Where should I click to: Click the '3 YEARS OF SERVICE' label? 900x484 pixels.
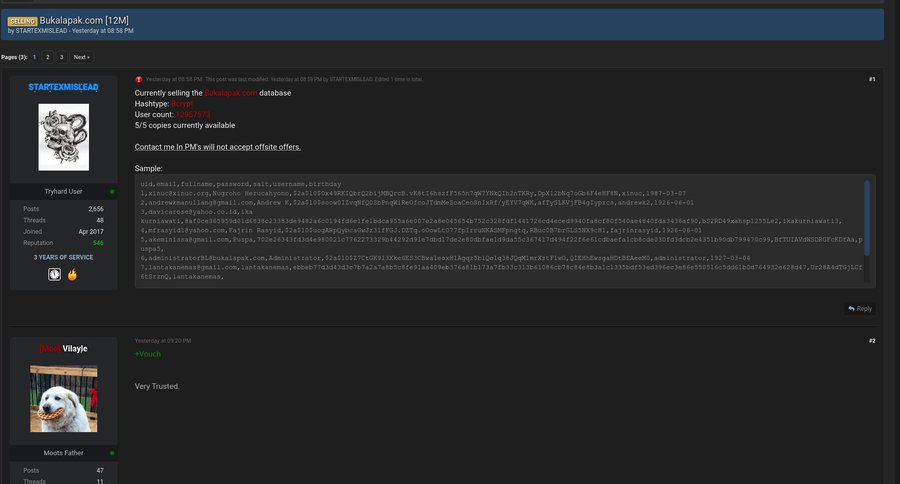63,257
